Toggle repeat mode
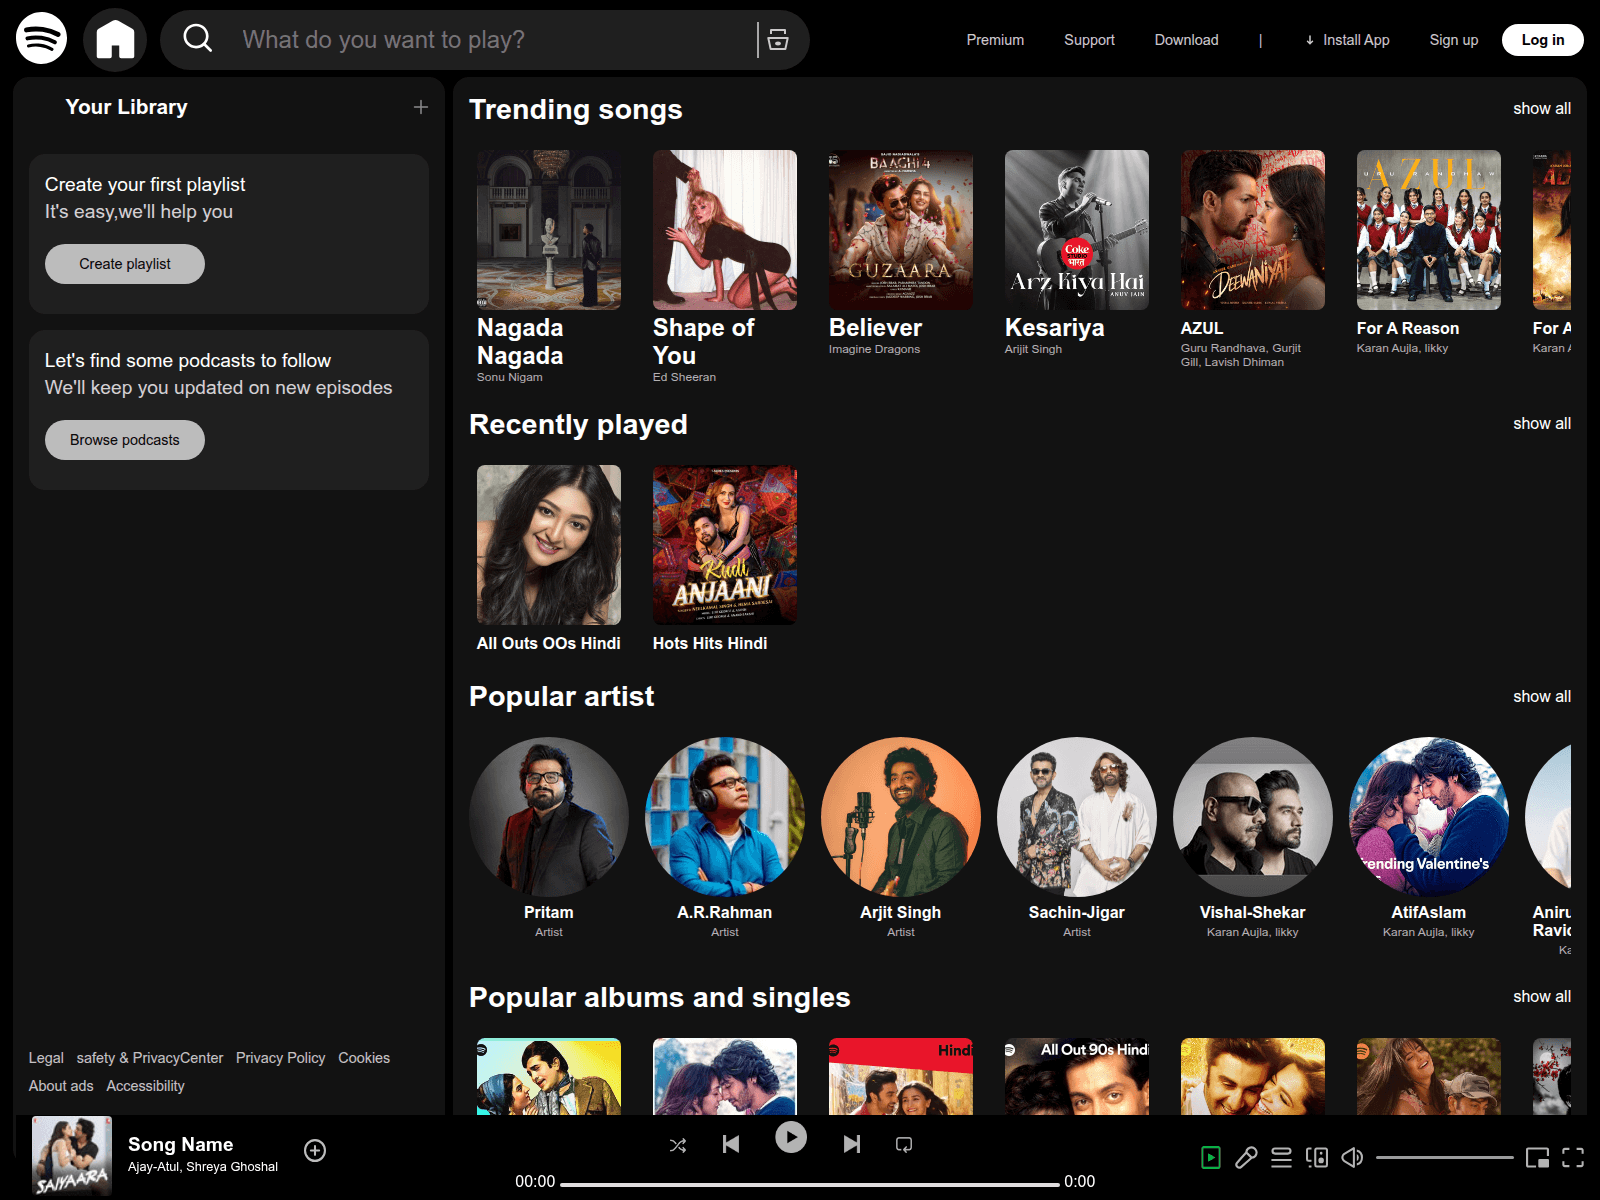This screenshot has width=1600, height=1200. 904,1145
